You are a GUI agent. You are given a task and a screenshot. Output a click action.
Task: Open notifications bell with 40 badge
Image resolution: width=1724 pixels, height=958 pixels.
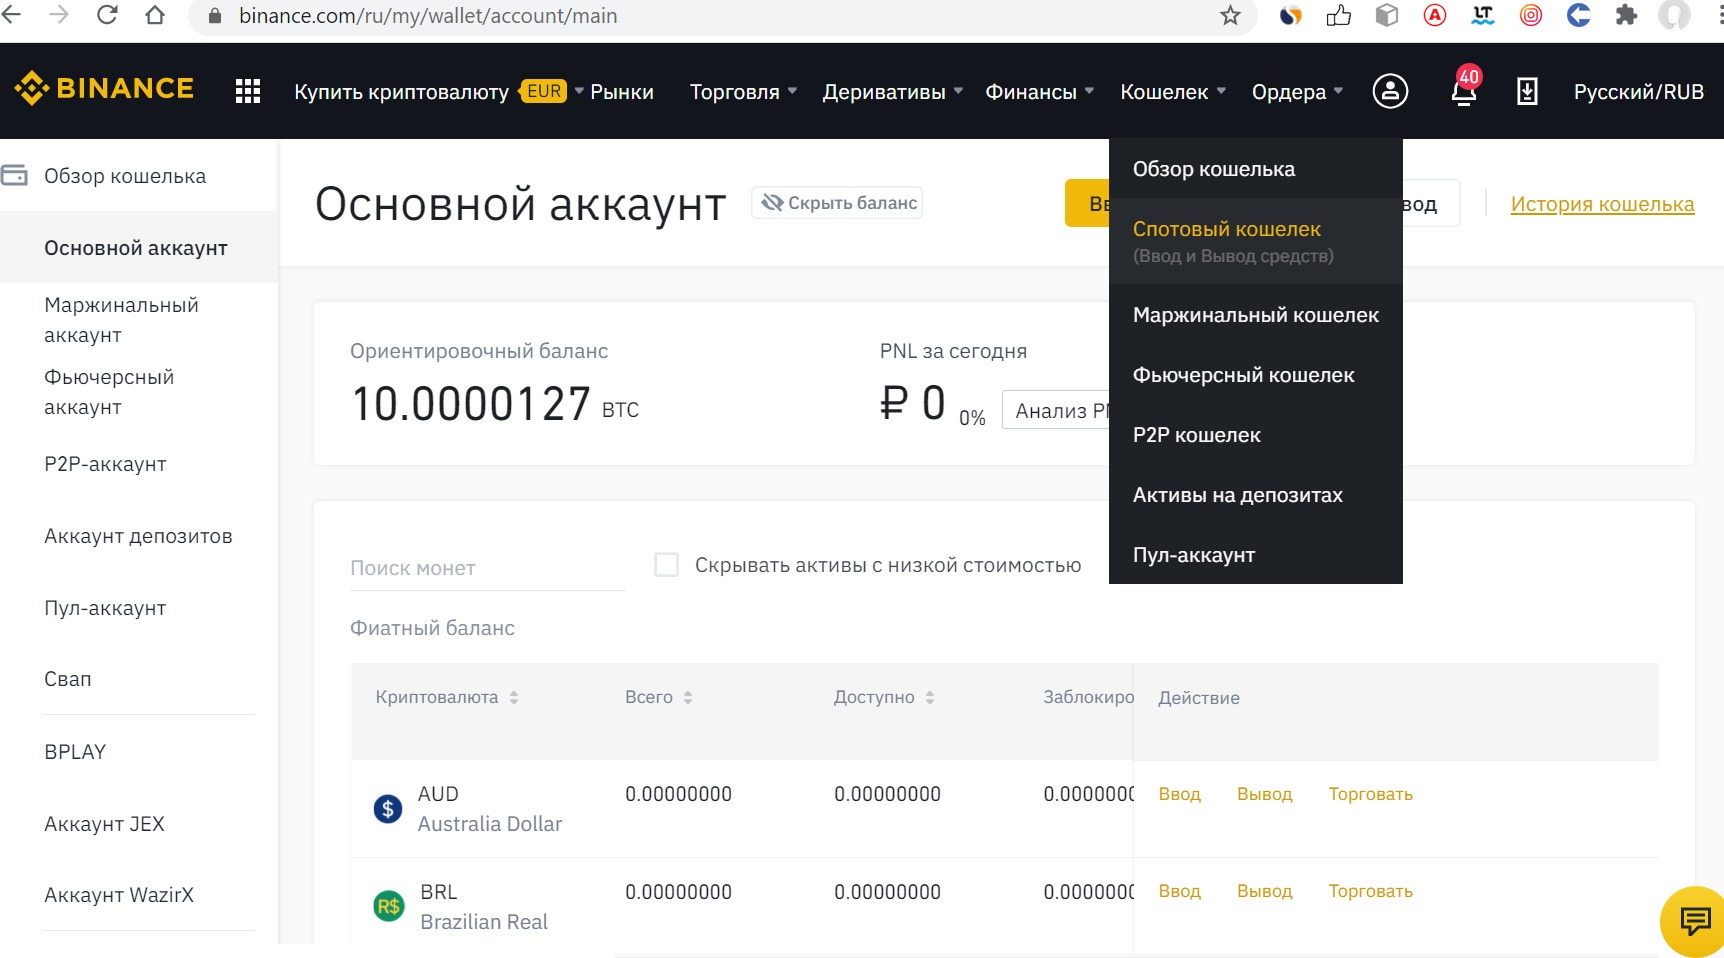[1465, 89]
